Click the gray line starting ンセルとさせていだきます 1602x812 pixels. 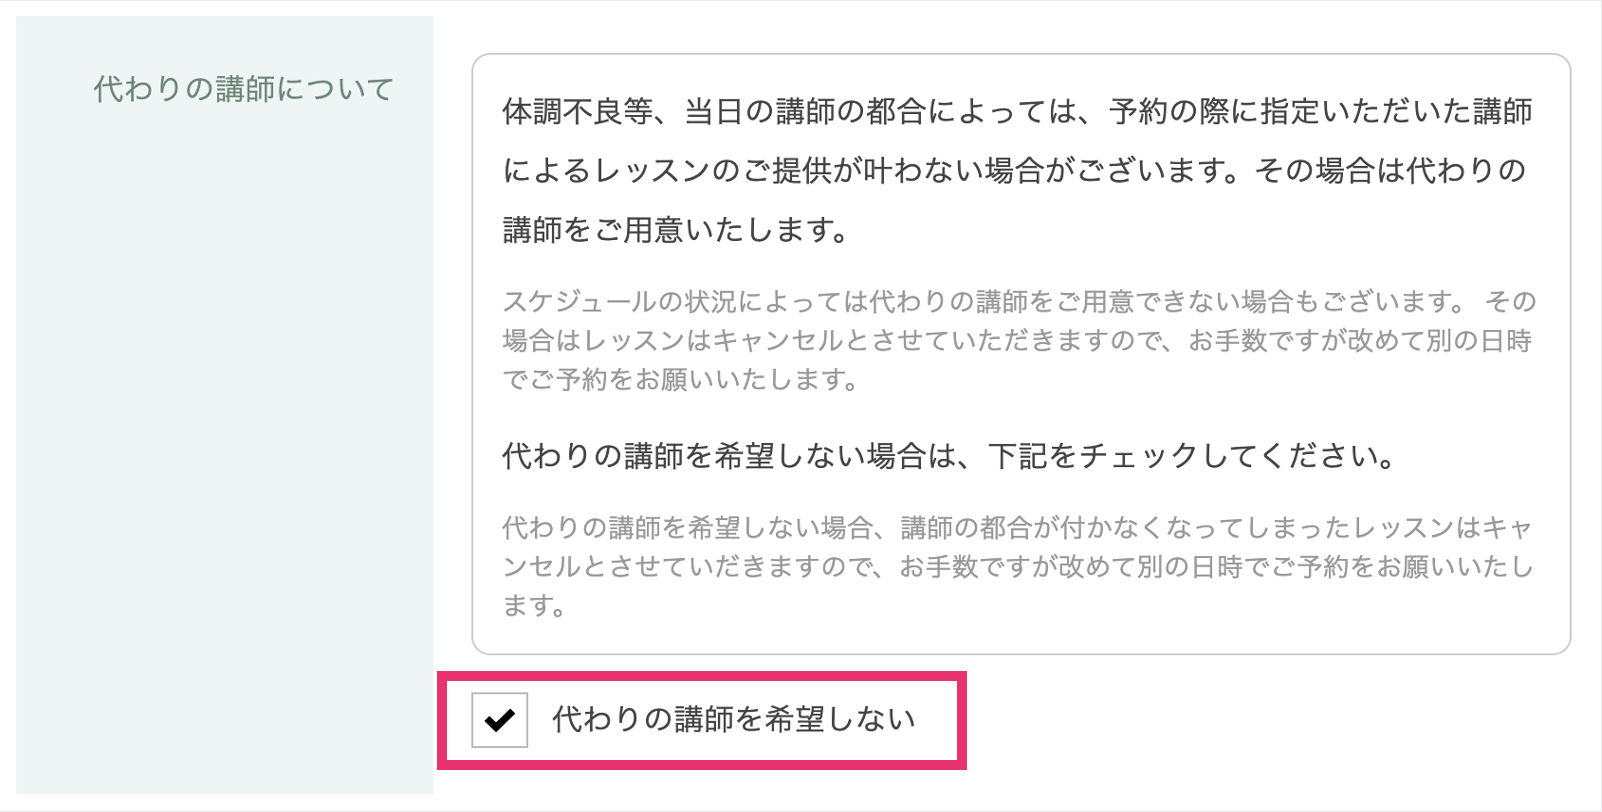[x=1017, y=567]
